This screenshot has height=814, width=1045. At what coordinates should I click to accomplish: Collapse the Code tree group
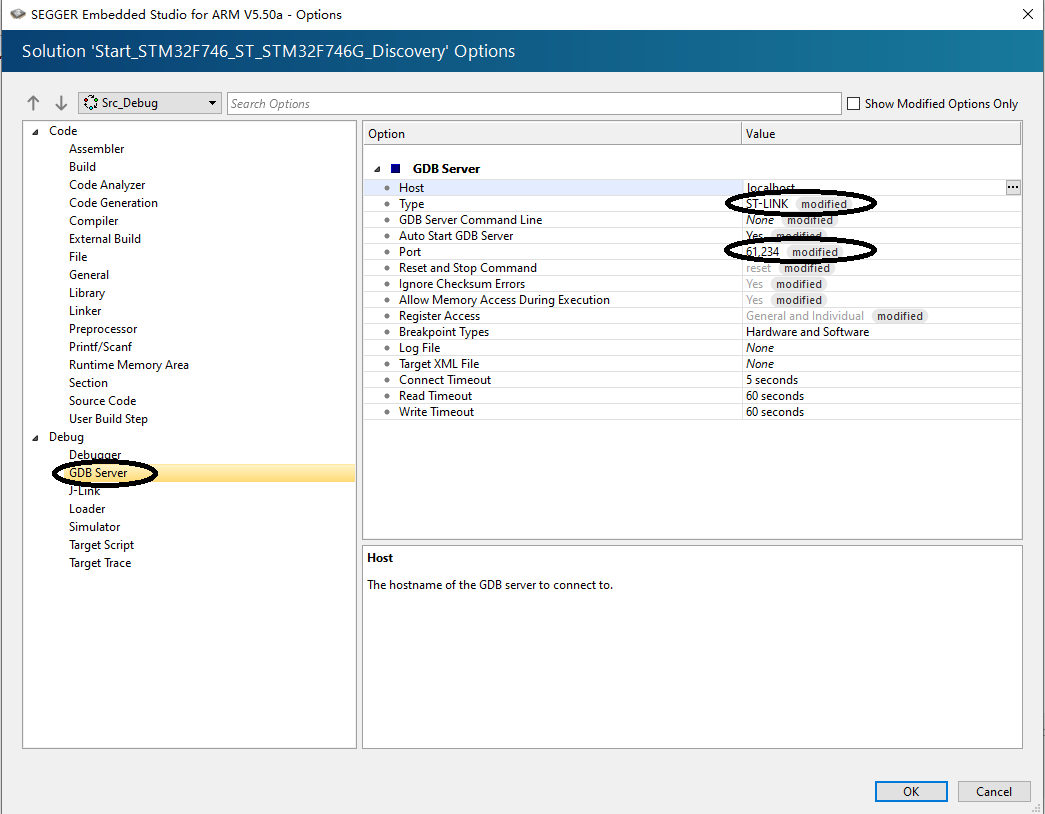click(x=35, y=131)
